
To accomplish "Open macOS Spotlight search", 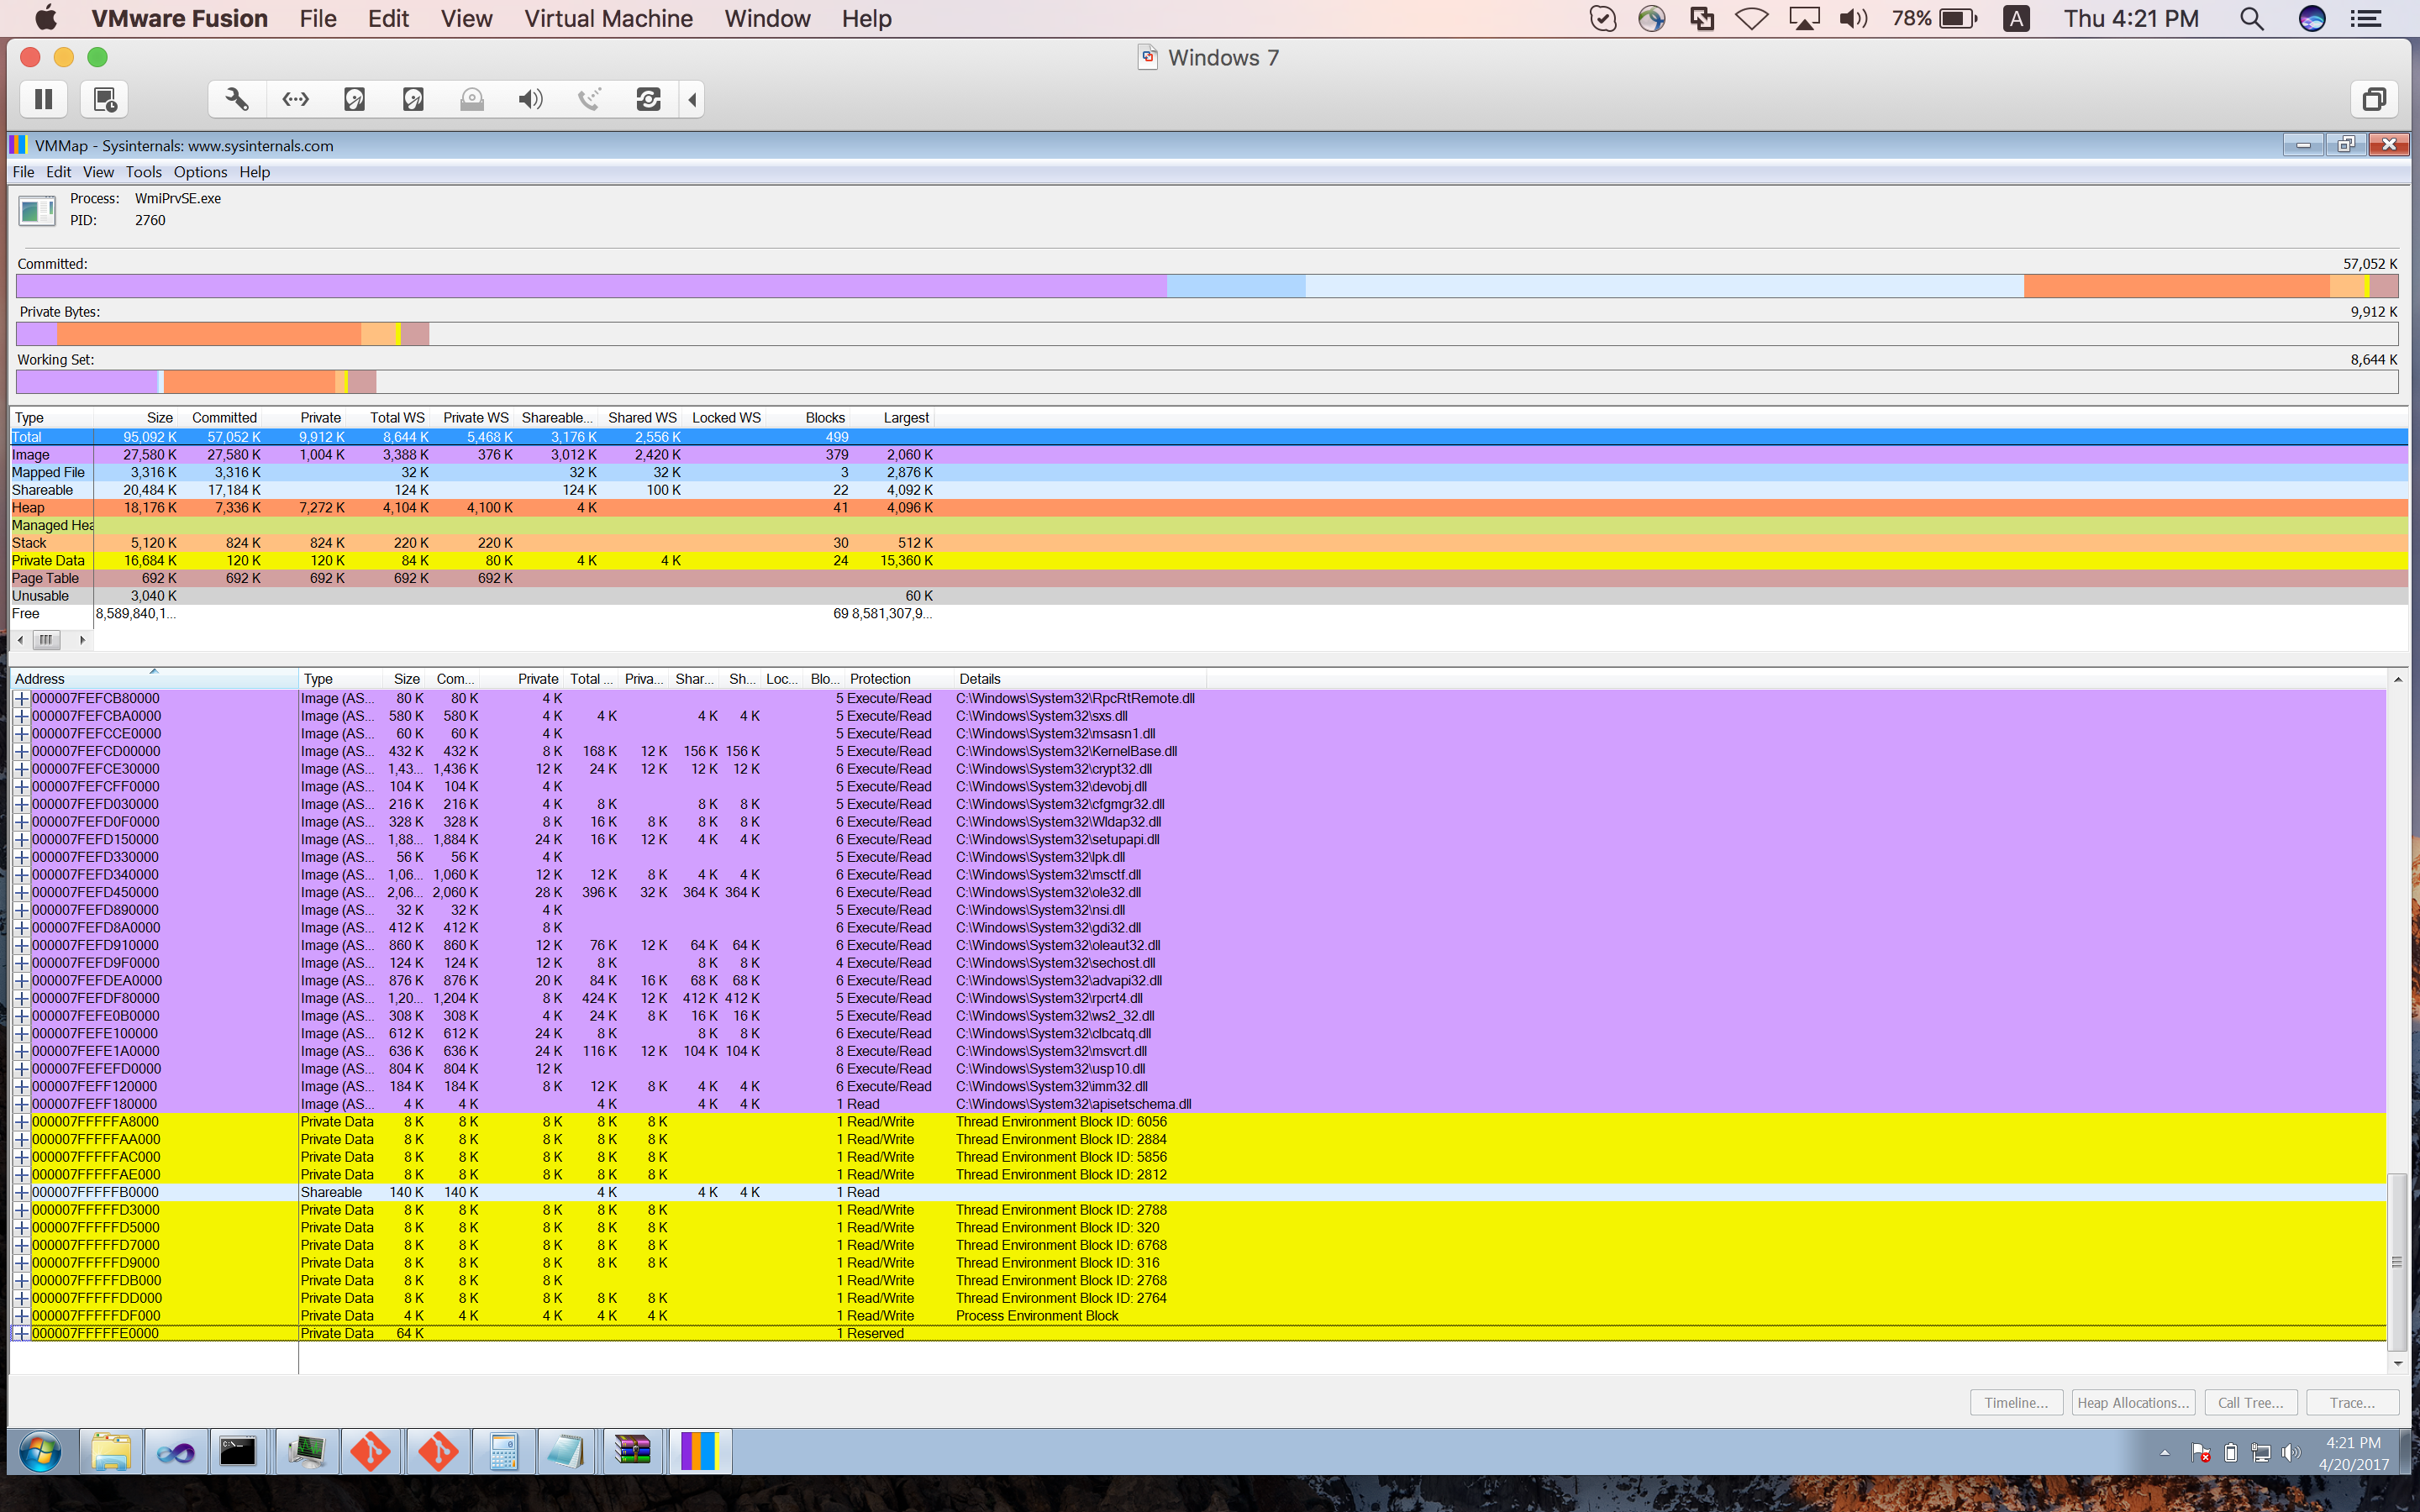I will [2251, 19].
